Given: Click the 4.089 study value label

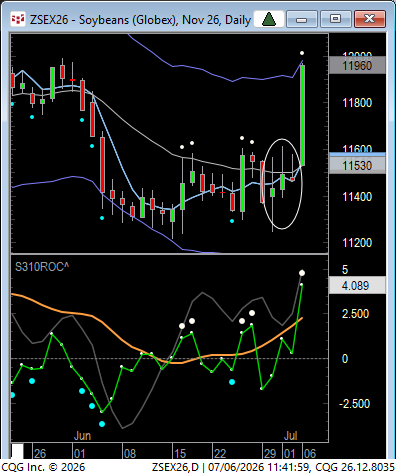Looking at the screenshot, I should pos(357,286).
